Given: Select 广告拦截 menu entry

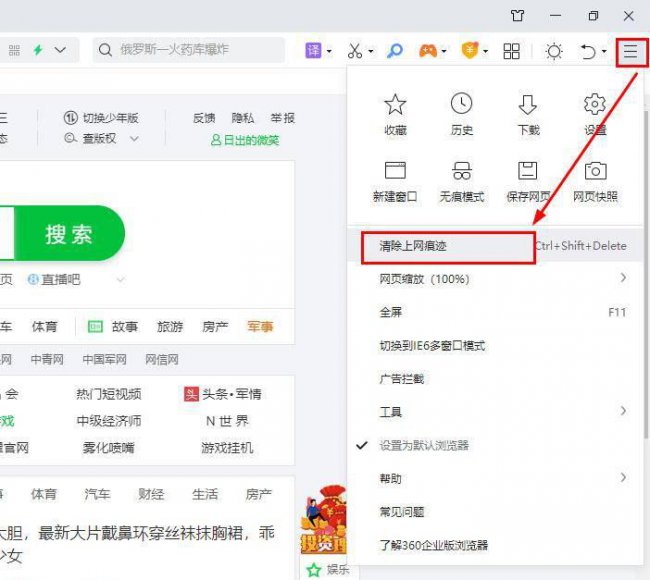Looking at the screenshot, I should click(x=495, y=379).
